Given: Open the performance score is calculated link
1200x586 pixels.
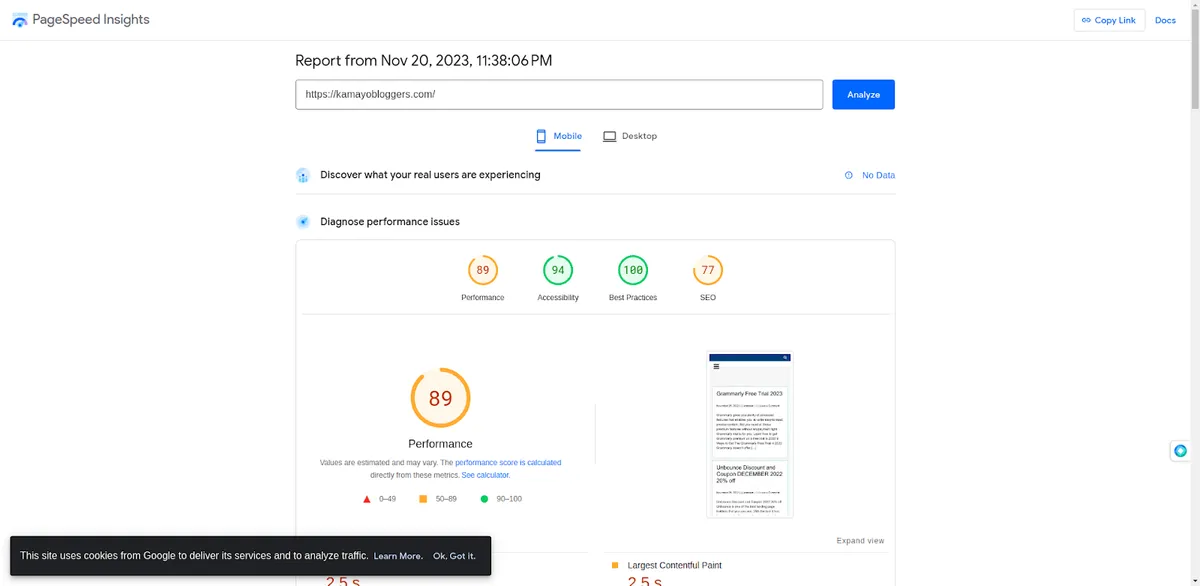Looking at the screenshot, I should click(508, 463).
